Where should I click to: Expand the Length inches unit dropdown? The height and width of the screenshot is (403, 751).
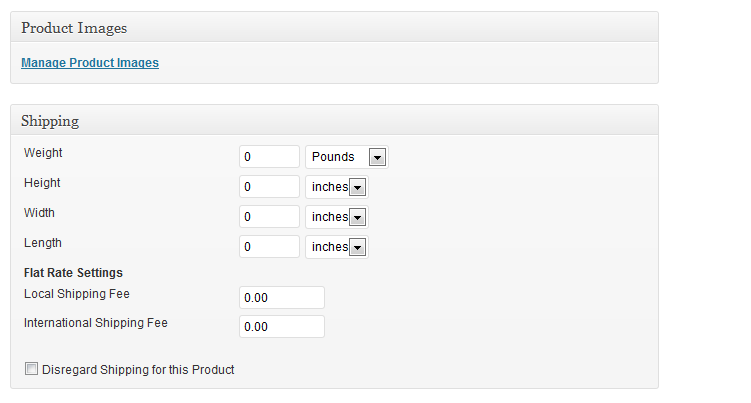[x=337, y=247]
